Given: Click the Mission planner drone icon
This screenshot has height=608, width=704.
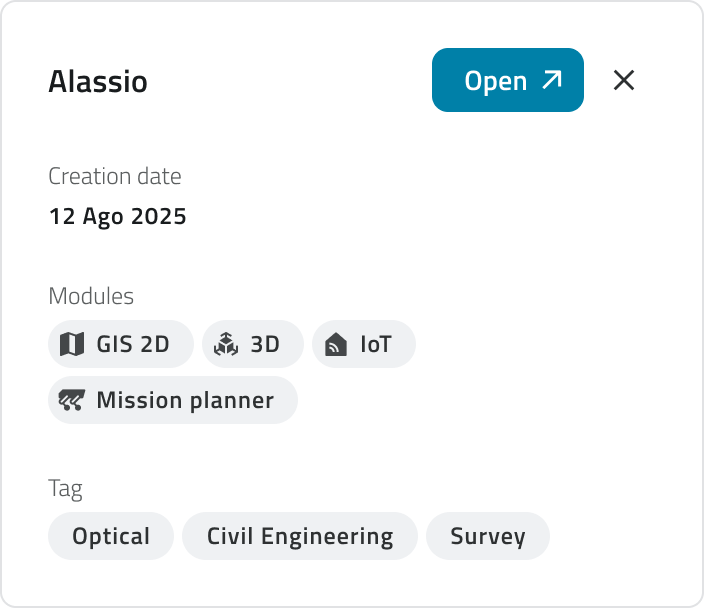Looking at the screenshot, I should pyautogui.click(x=72, y=401).
